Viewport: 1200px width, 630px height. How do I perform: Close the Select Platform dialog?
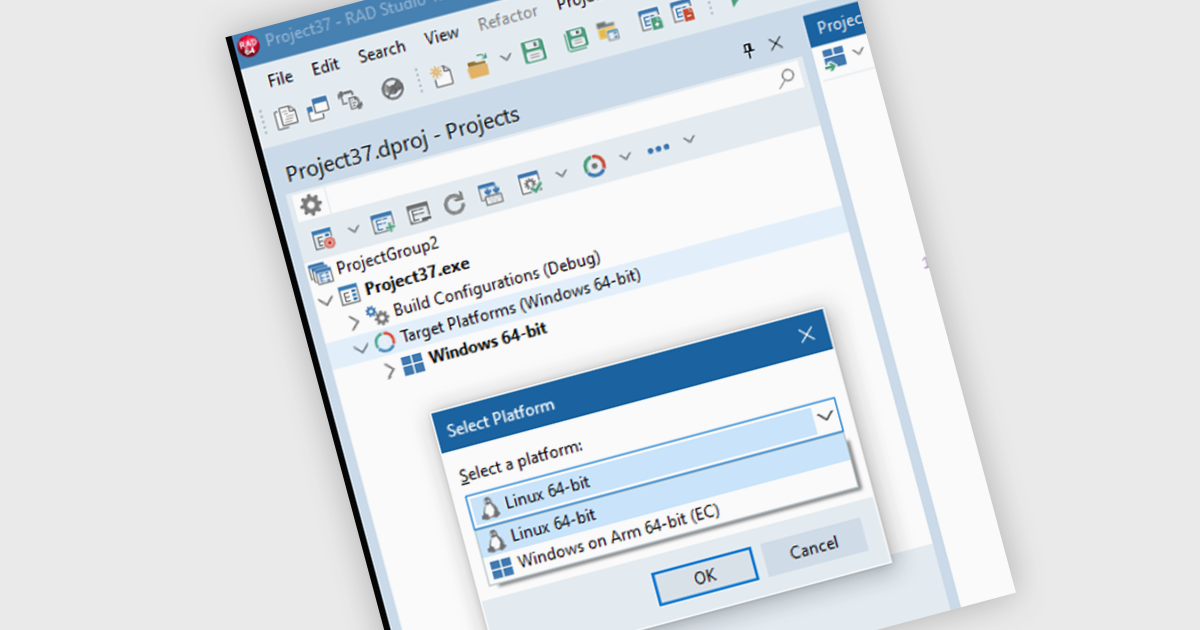click(x=807, y=334)
